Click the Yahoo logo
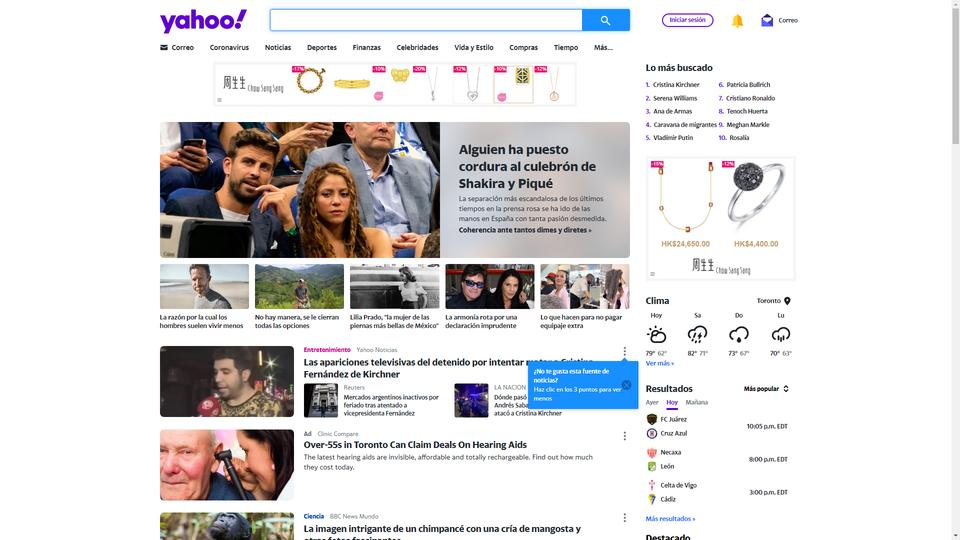The height and width of the screenshot is (540, 960). [203, 21]
